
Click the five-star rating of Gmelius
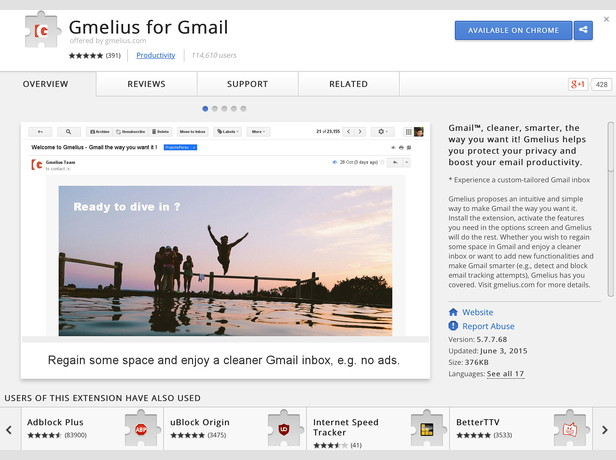(86, 56)
